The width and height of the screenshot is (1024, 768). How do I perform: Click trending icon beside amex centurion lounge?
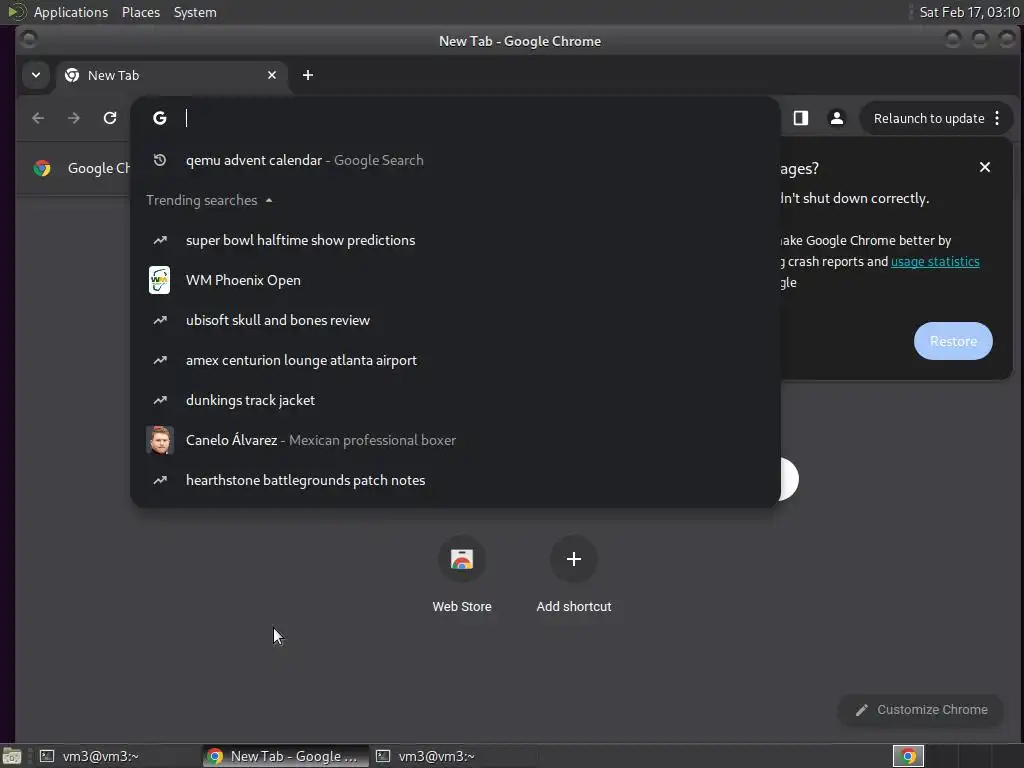tap(160, 360)
